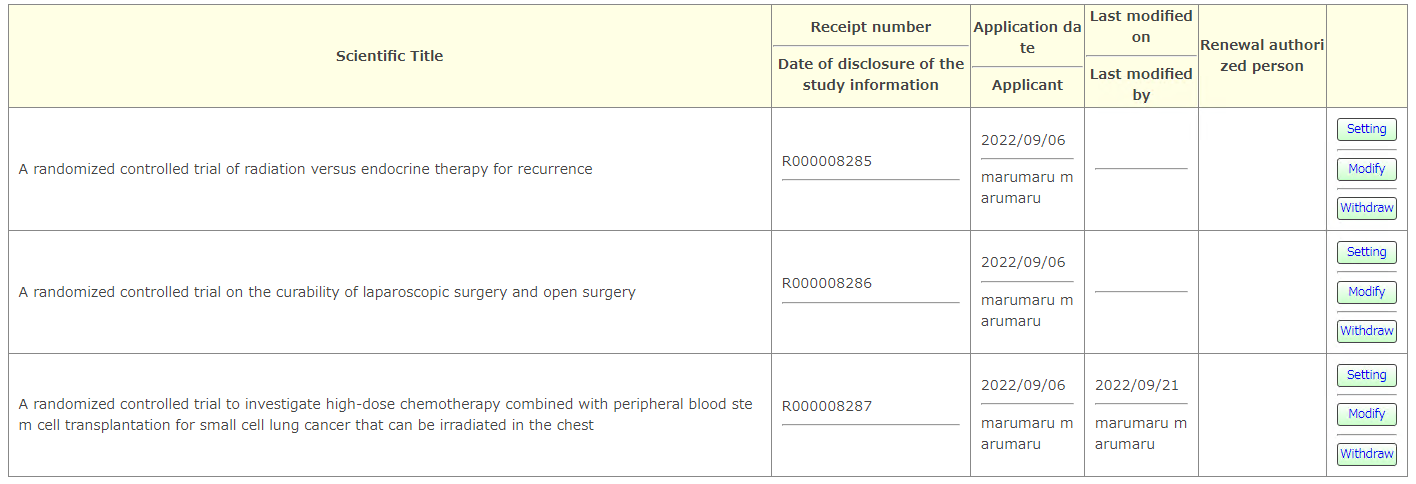Click receipt number R000008286
The image size is (1416, 484).
pos(827,283)
